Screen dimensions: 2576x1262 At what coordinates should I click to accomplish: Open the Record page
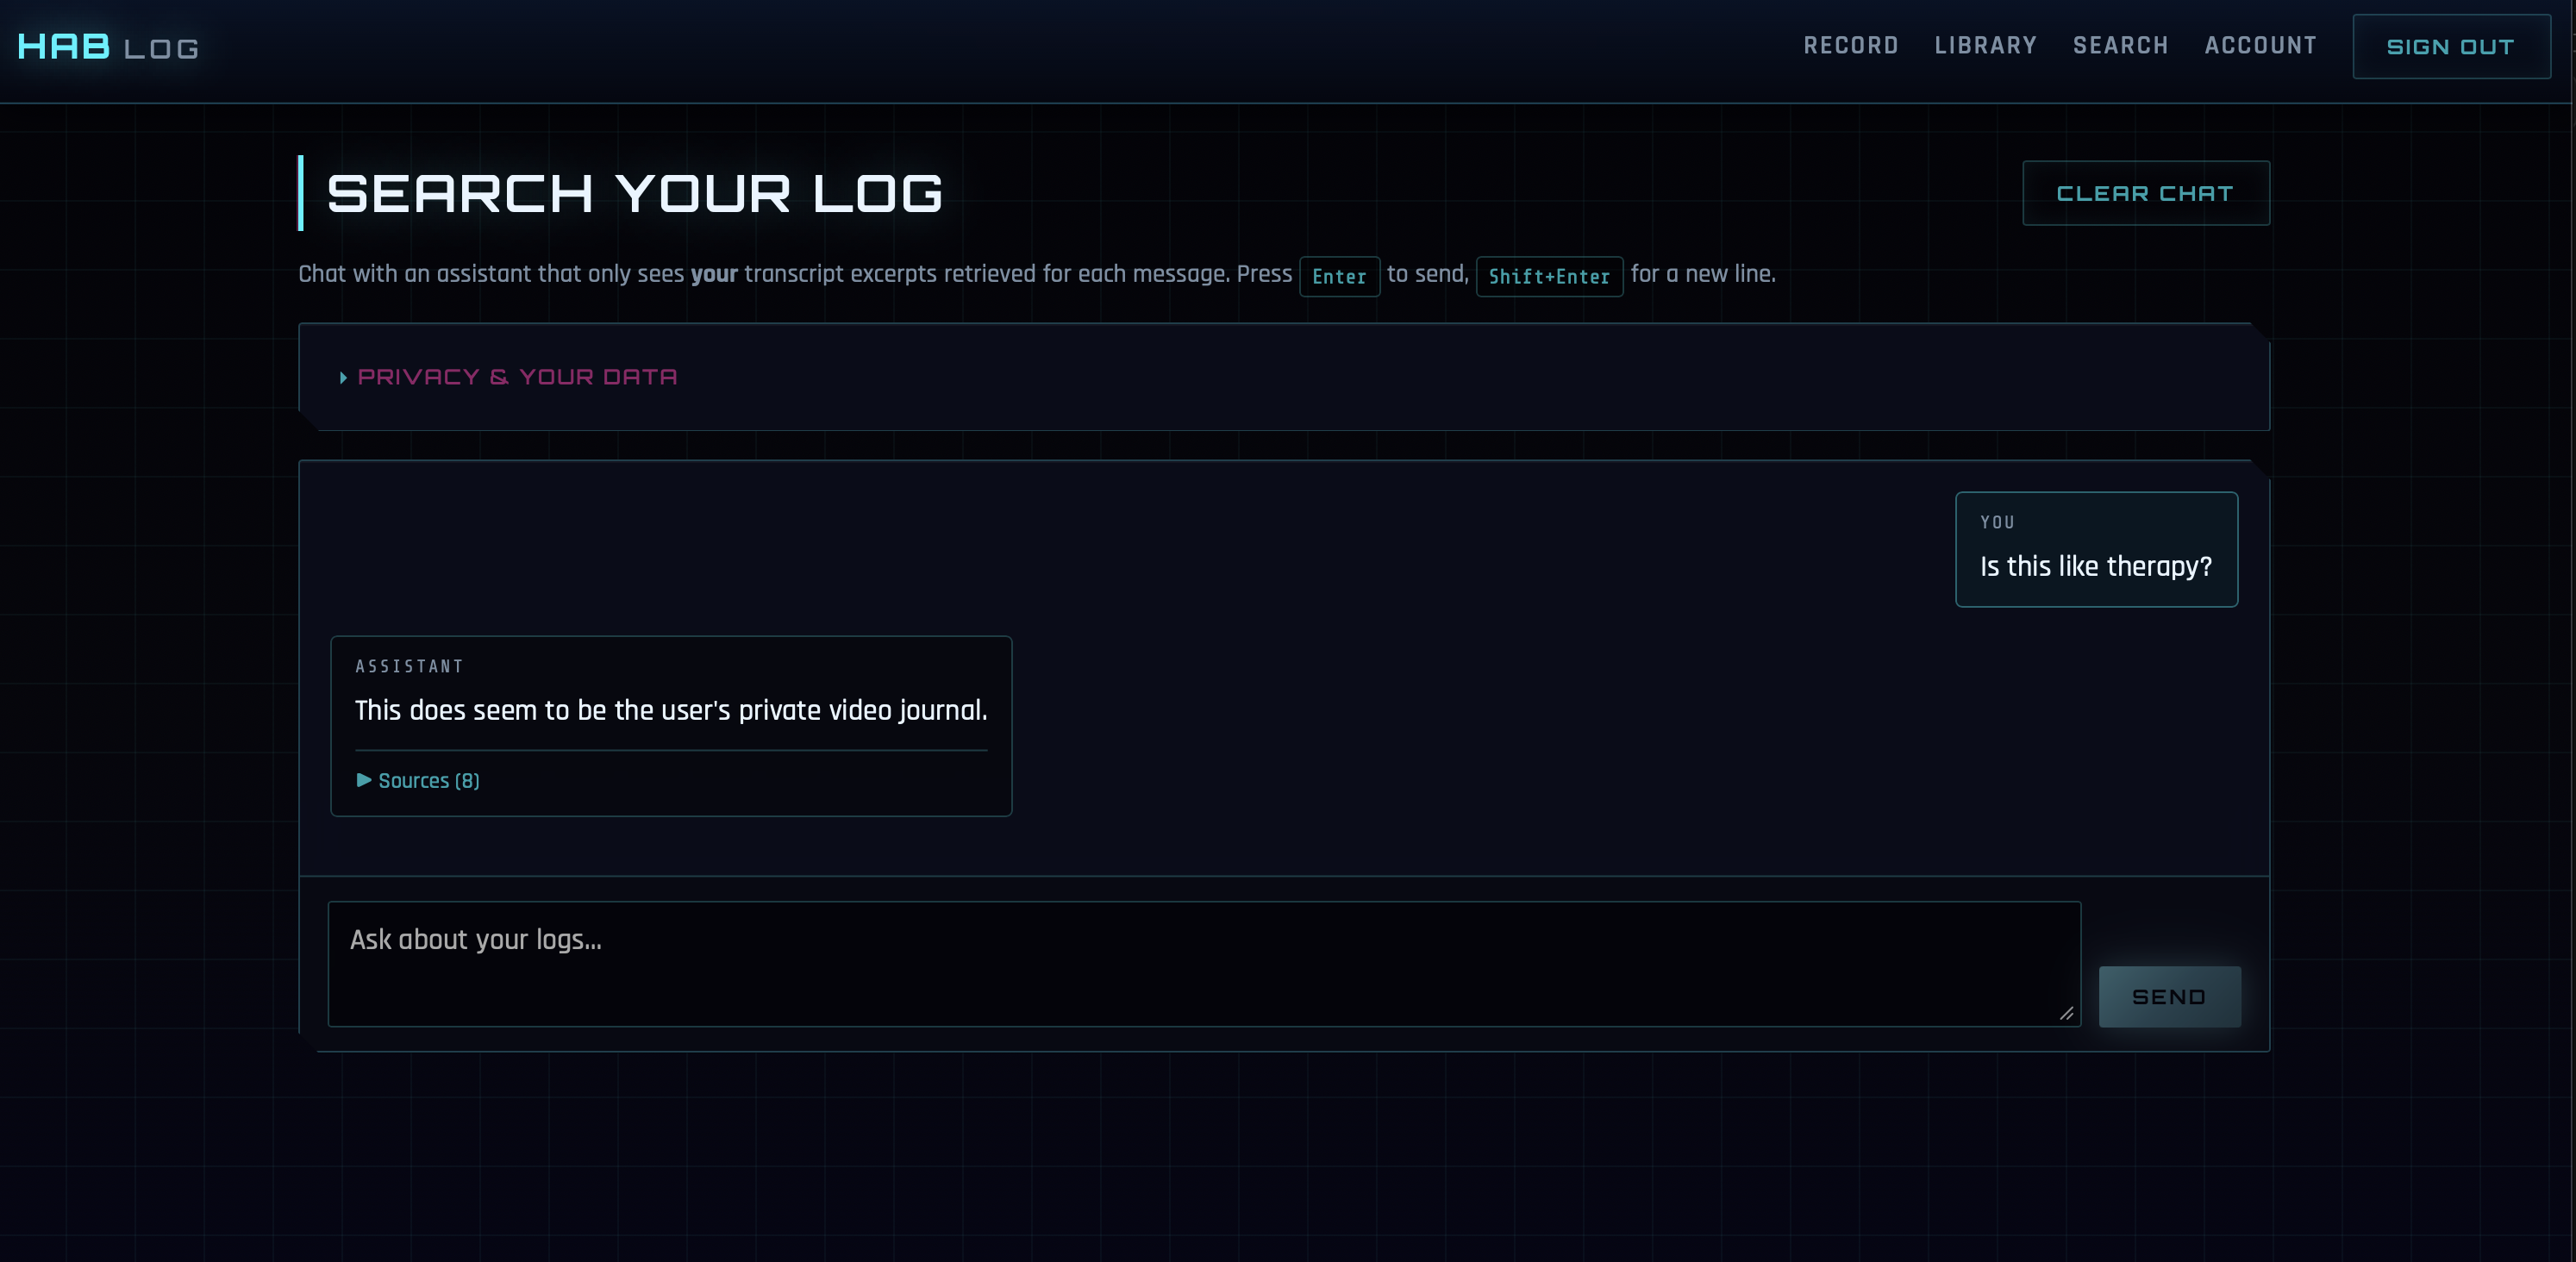[x=1851, y=45]
